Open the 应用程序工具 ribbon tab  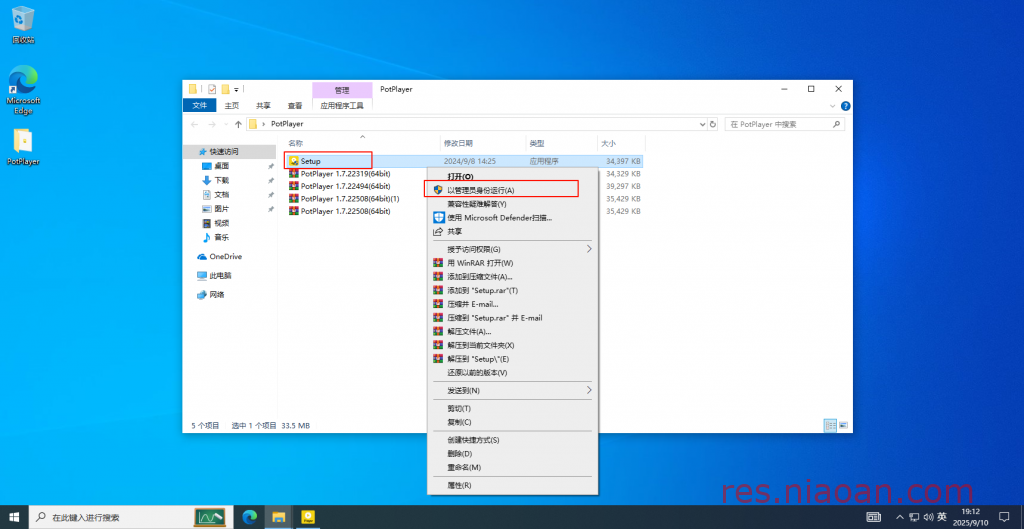[342, 105]
